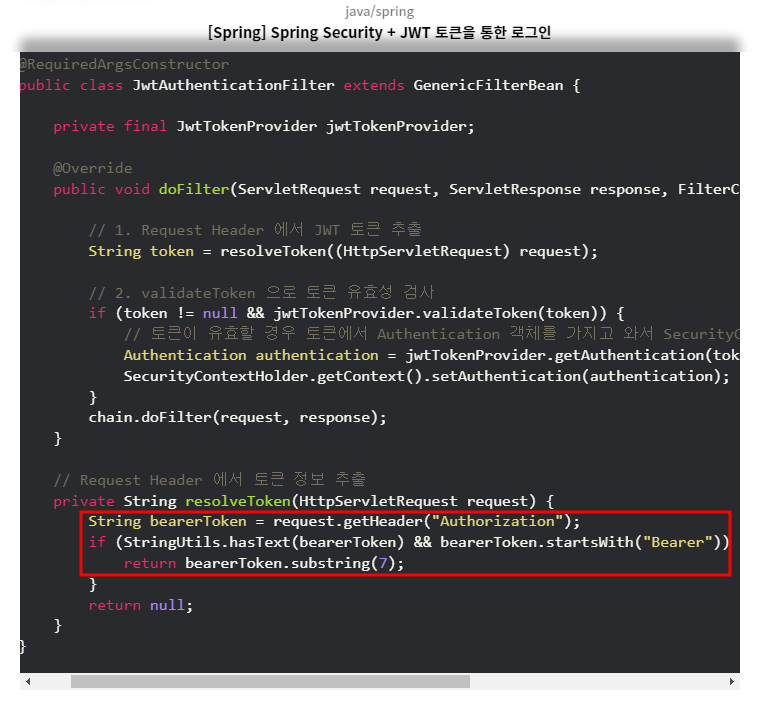Click the comment '// 토큰이 유효할 경우' line
The image size is (763, 709).
(431, 334)
